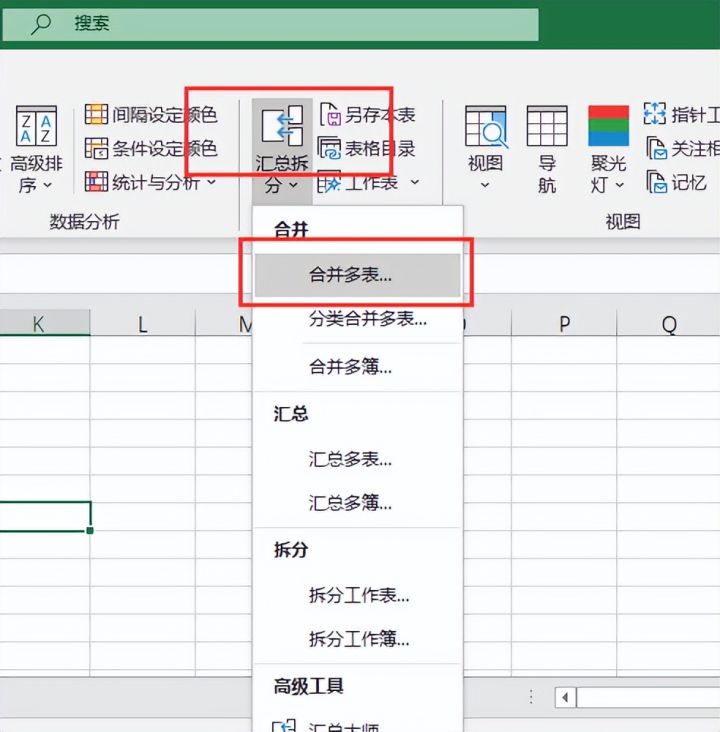Screen dimensions: 720x732
Task: Click the sheet tab splitter dots
Action: [x=531, y=697]
